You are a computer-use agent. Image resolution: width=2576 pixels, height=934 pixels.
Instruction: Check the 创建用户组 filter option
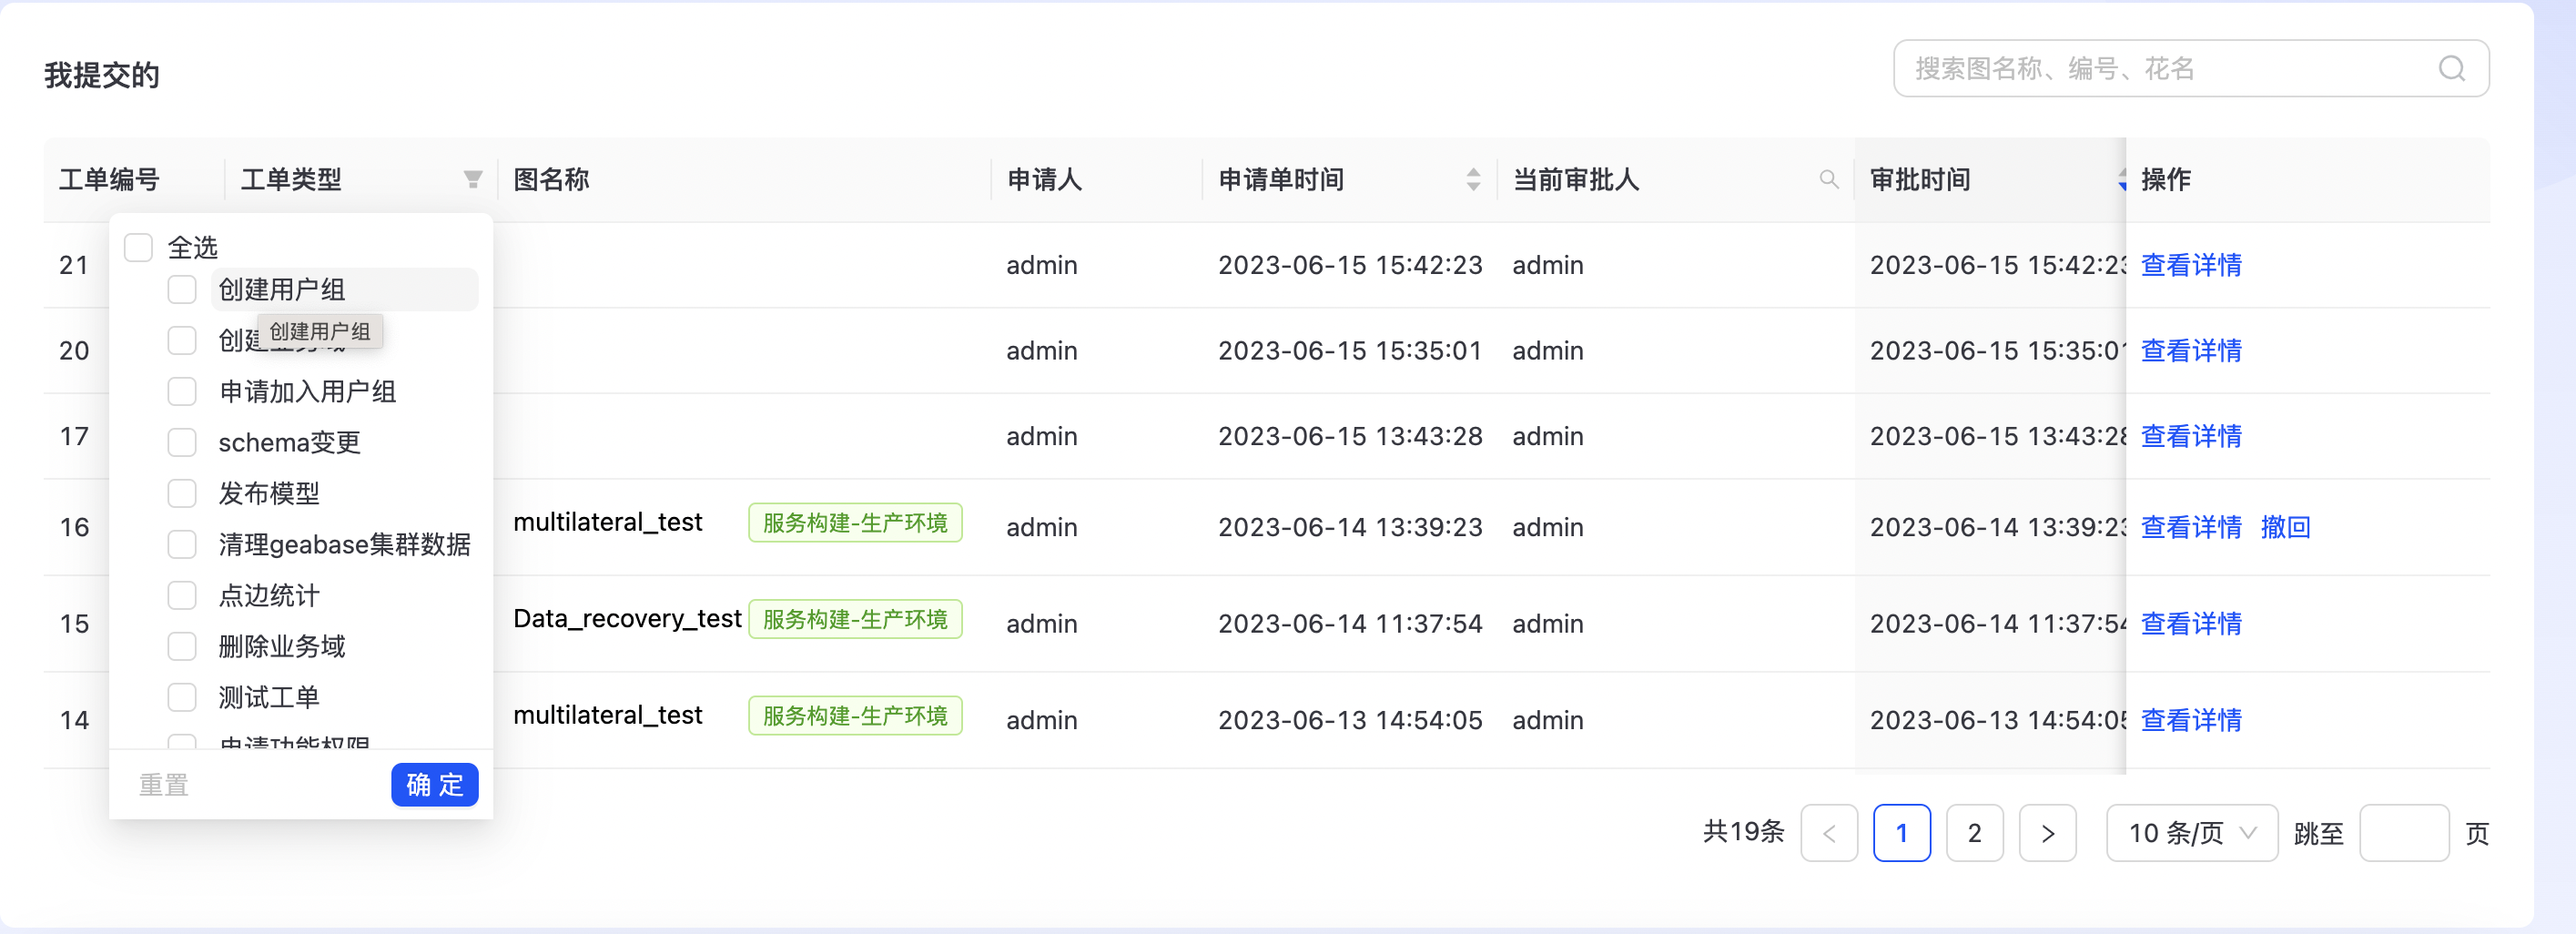[182, 290]
